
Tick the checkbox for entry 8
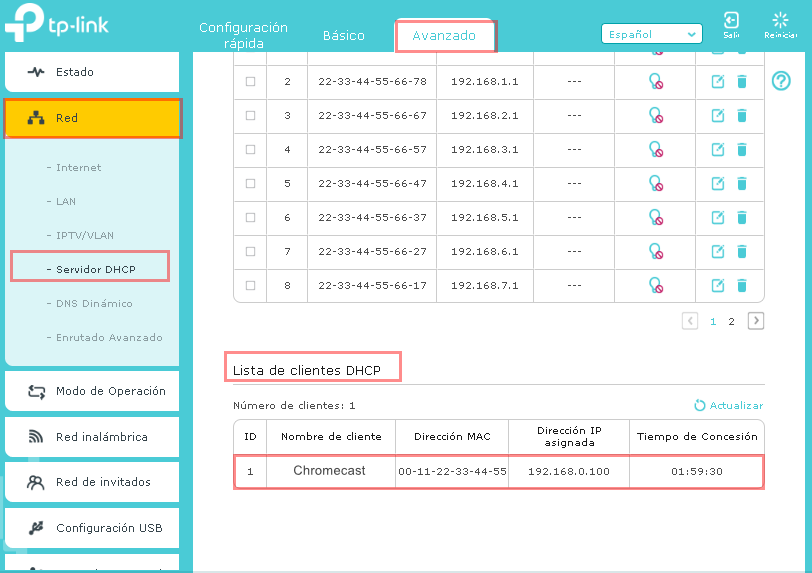pyautogui.click(x=250, y=286)
